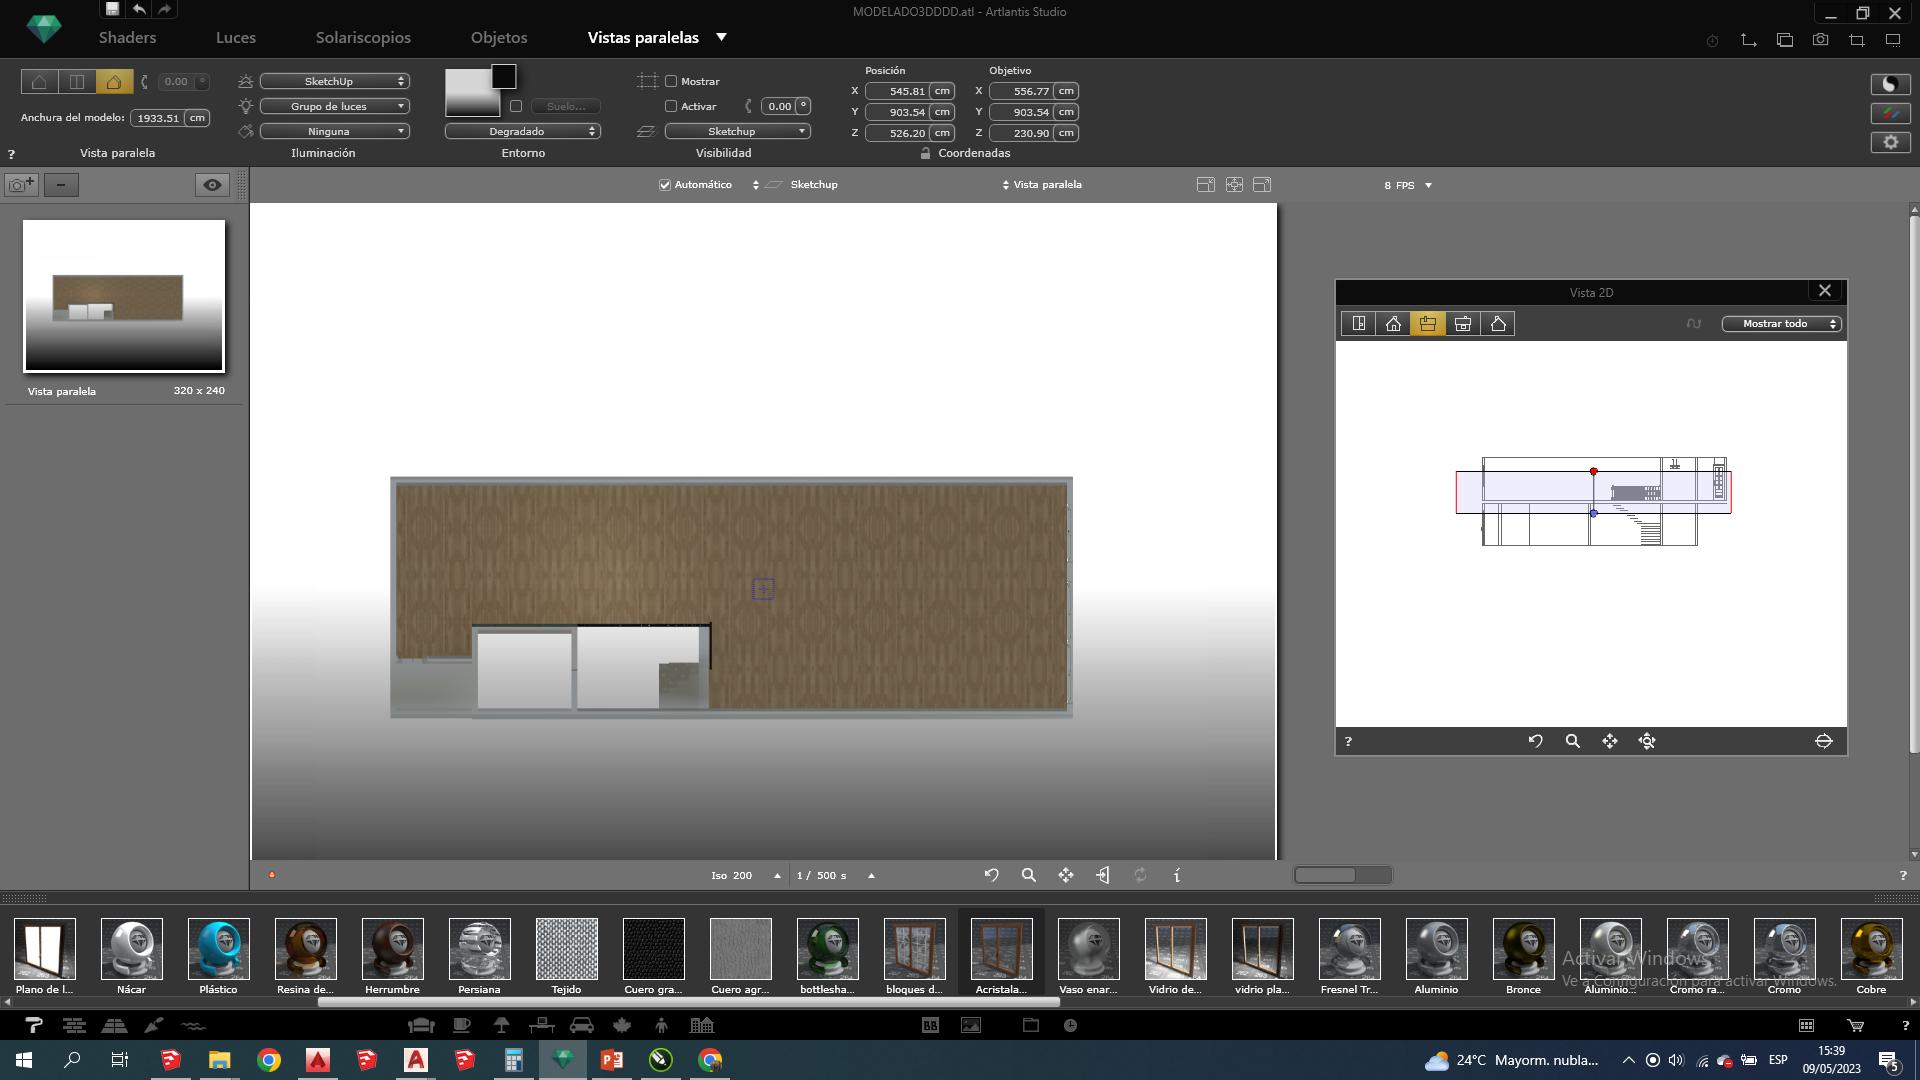Expand the Degradado environment dropdown
Viewport: 1920px width, 1080px height.
tap(522, 131)
